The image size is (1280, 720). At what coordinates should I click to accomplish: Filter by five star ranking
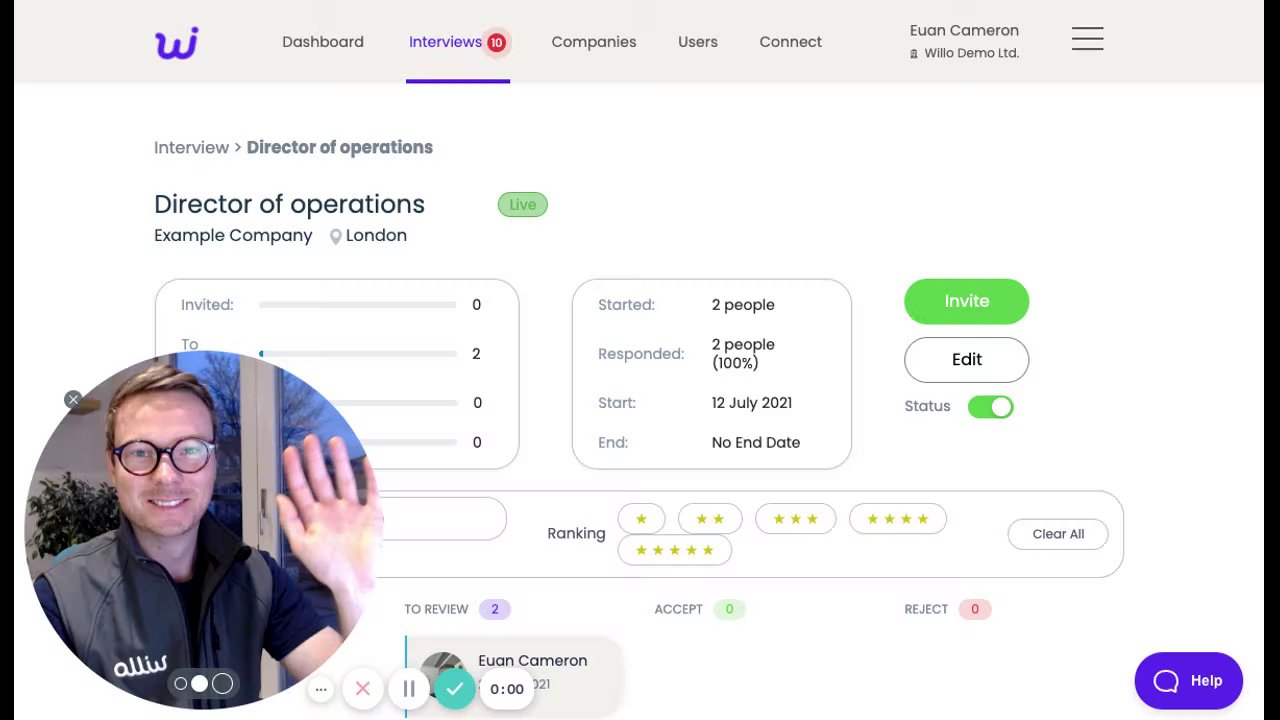tap(675, 550)
